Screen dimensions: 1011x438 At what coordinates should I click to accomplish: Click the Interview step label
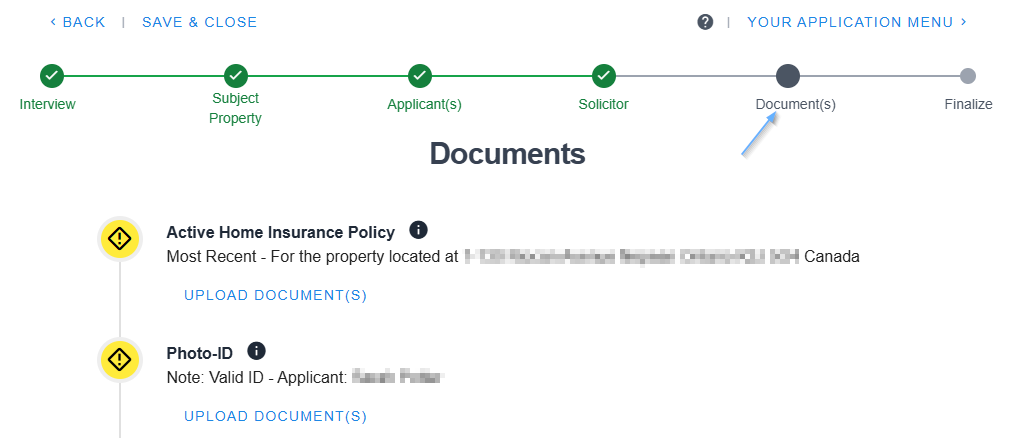click(48, 104)
